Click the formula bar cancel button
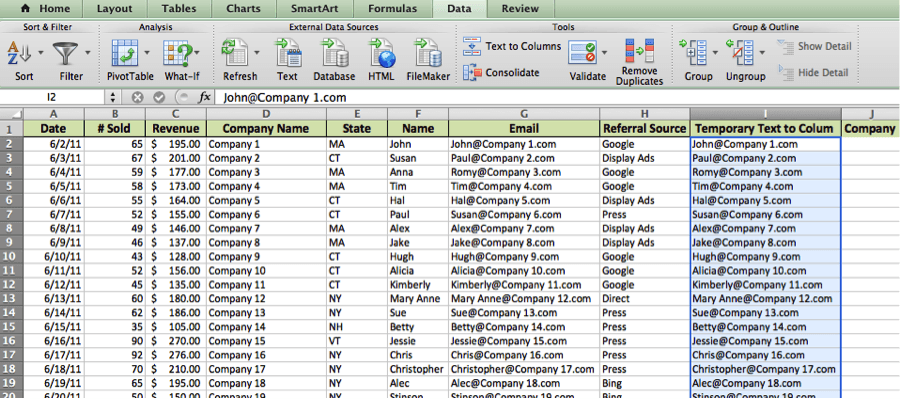Image resolution: width=900 pixels, height=399 pixels. (137, 98)
